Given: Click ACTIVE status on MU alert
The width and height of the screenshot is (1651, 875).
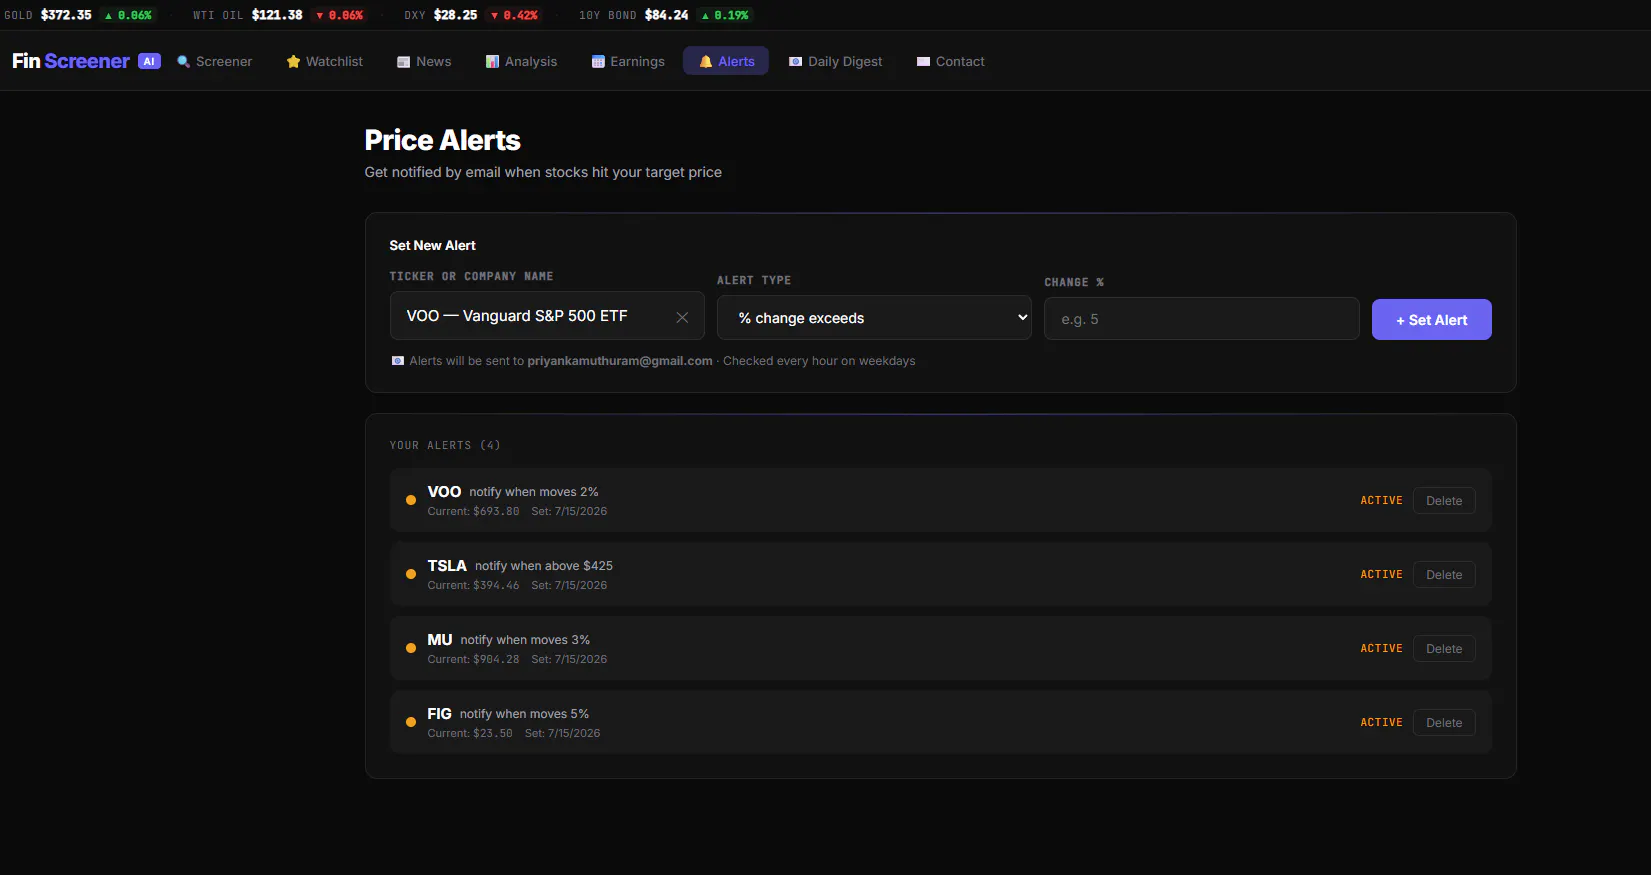Looking at the screenshot, I should (1381, 648).
